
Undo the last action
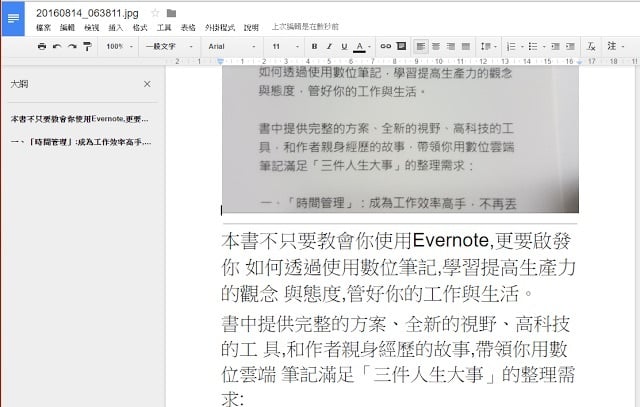[57, 47]
